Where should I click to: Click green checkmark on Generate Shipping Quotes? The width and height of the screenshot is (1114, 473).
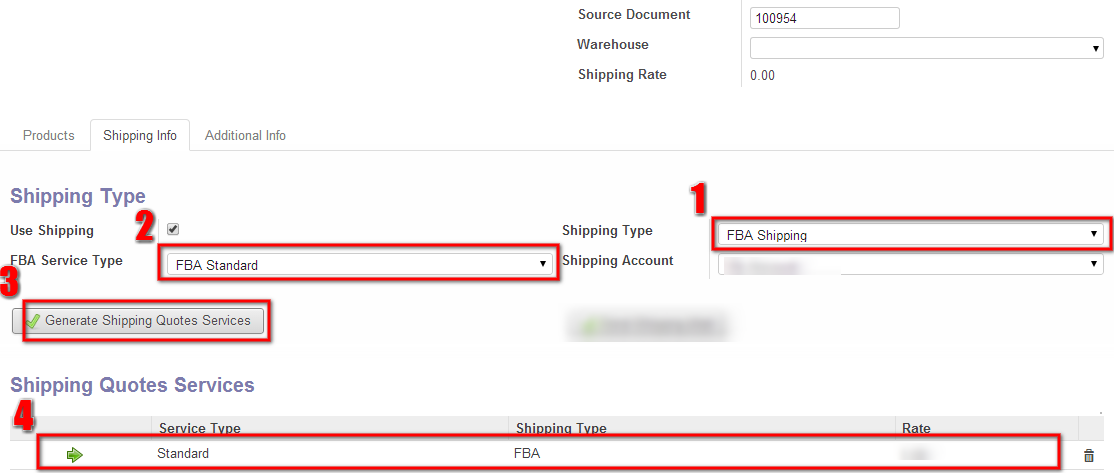(x=33, y=321)
